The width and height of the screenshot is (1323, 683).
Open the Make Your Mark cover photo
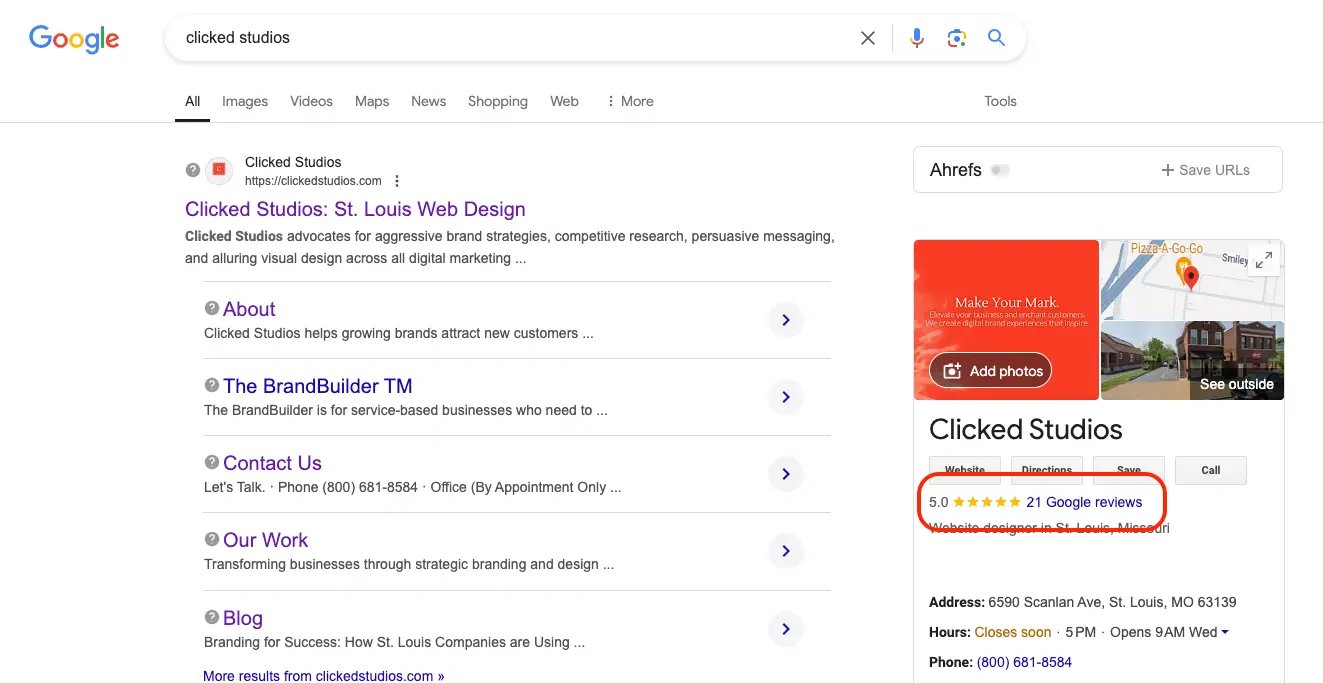[x=1006, y=320]
